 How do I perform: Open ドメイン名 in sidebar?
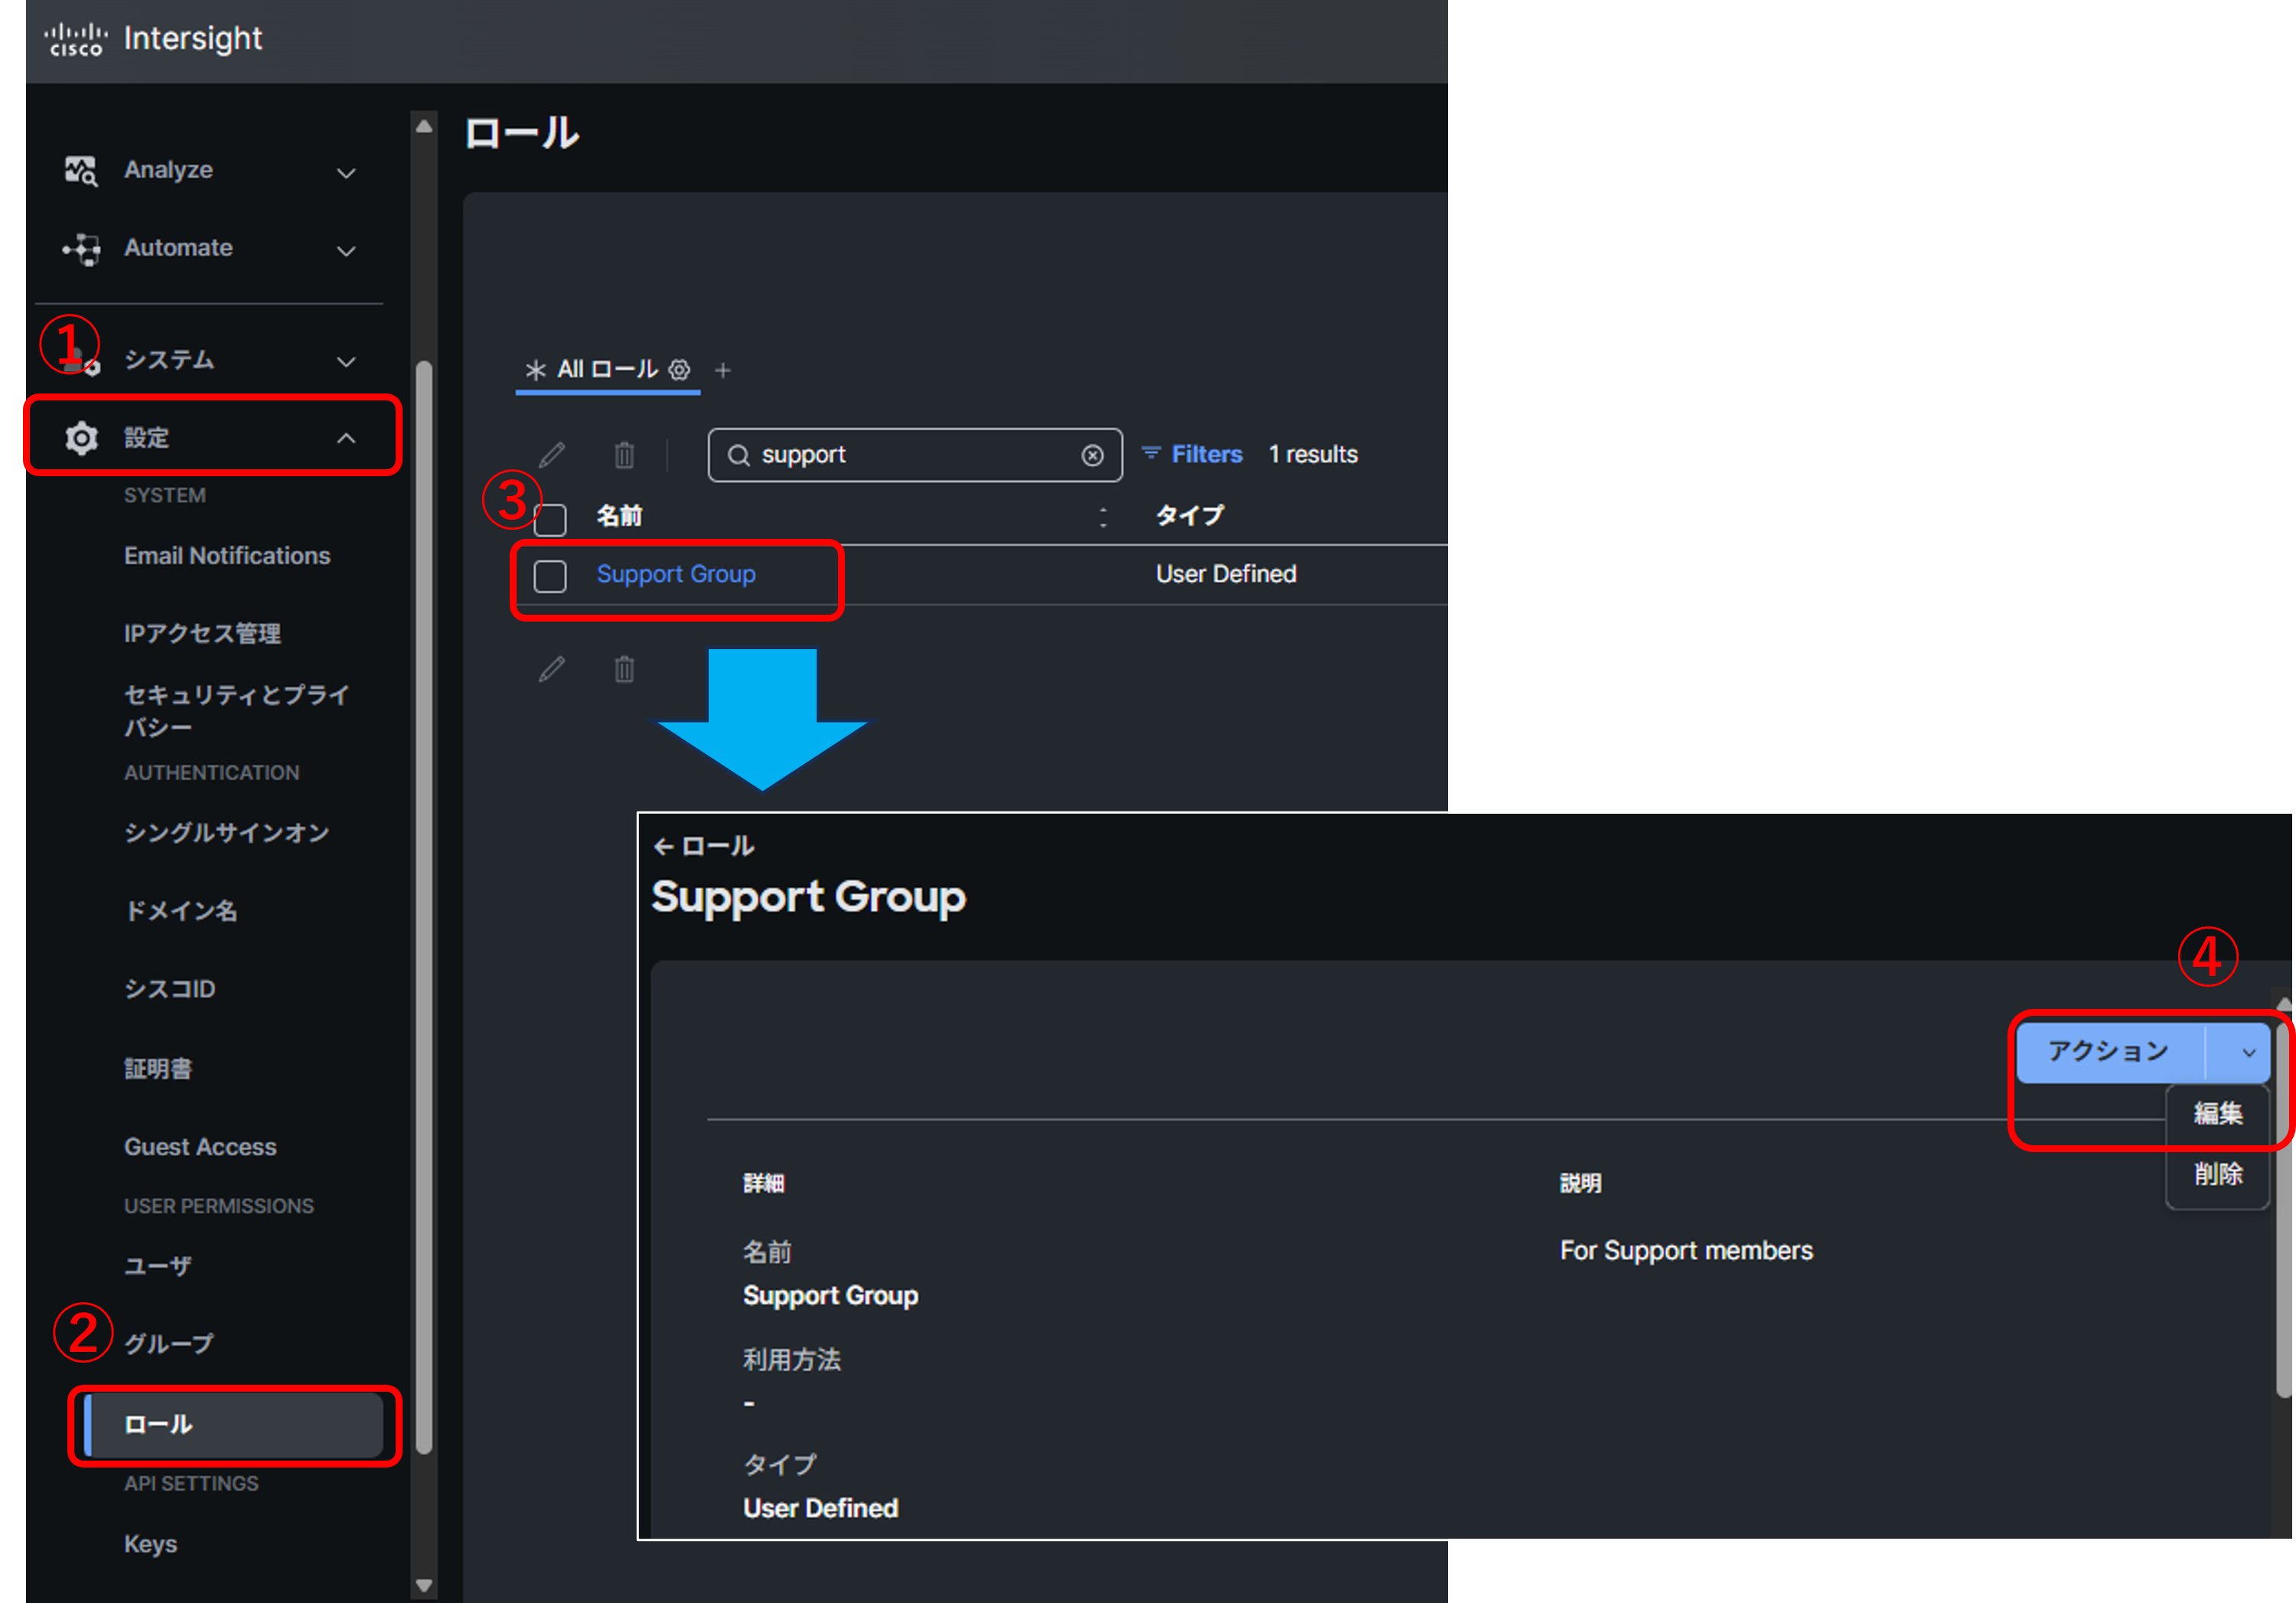[x=181, y=910]
